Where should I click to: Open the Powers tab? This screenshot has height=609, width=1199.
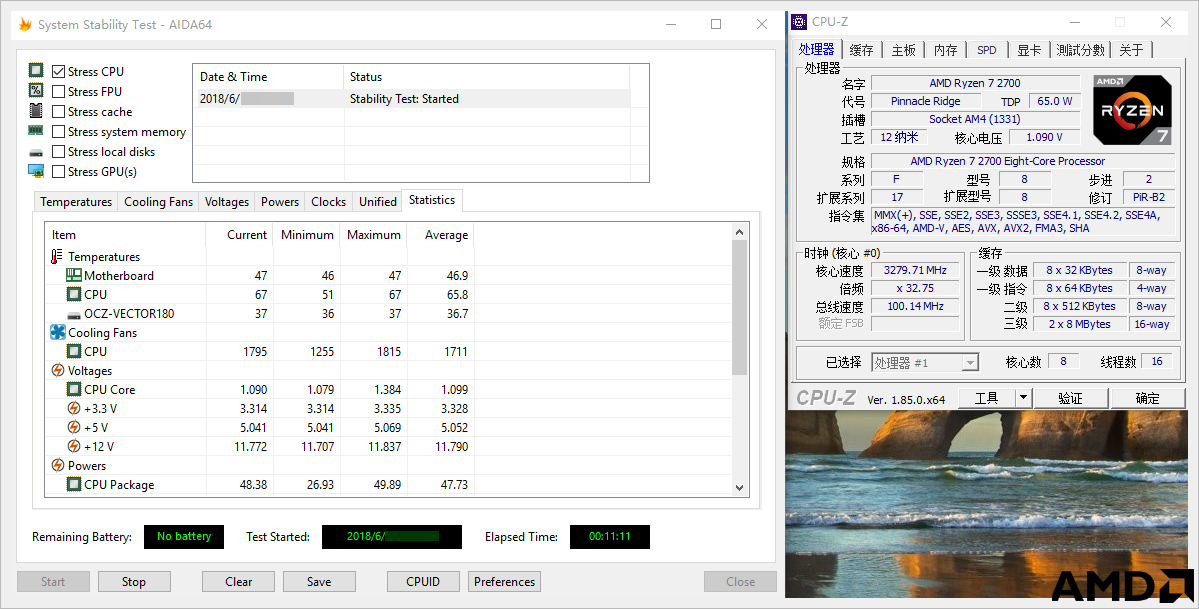tap(280, 201)
